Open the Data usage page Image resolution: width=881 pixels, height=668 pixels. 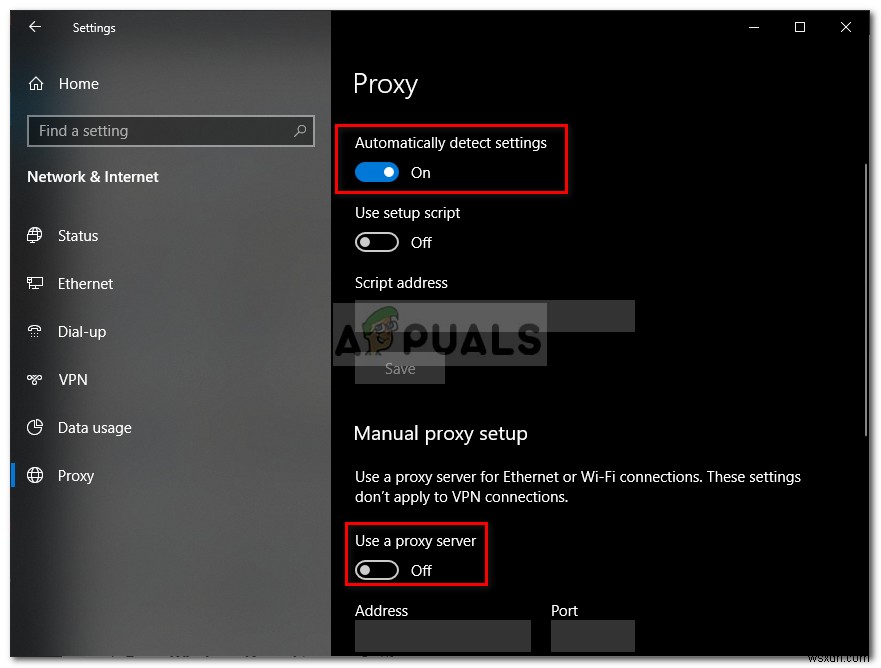pos(94,428)
